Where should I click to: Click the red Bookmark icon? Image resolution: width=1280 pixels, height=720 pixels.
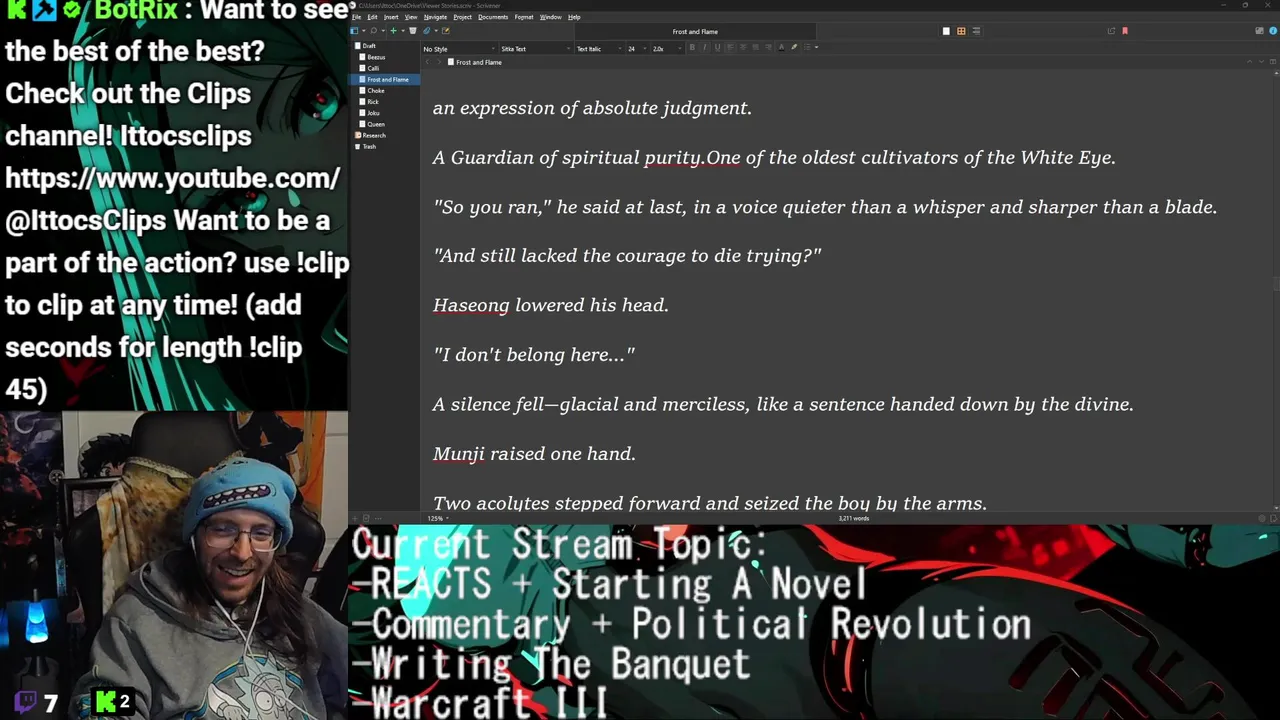pos(1125,31)
